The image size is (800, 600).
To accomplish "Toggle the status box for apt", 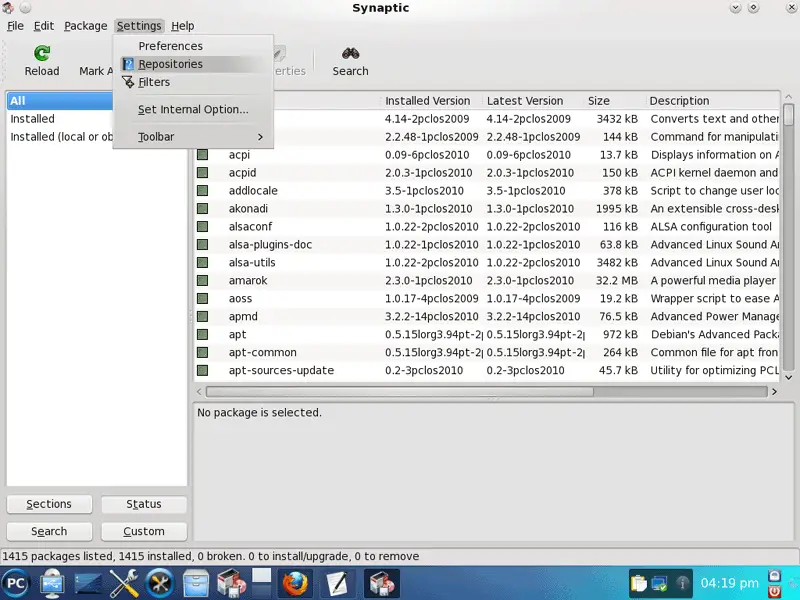I will click(203, 335).
